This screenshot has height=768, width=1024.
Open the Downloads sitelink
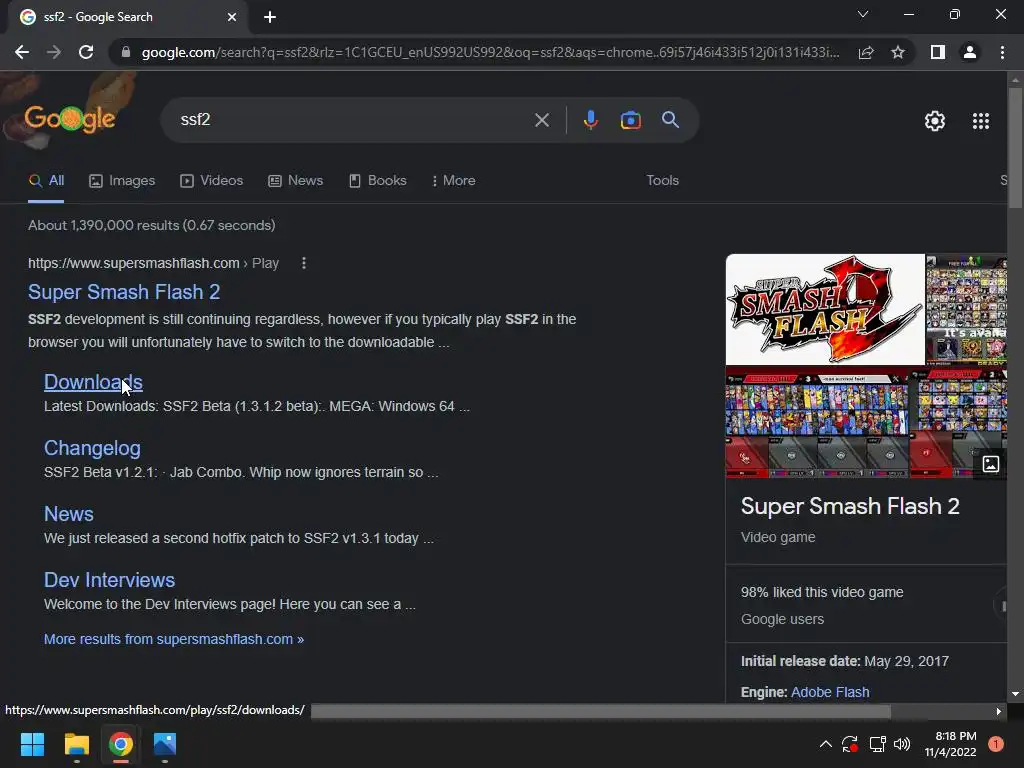[x=93, y=382]
